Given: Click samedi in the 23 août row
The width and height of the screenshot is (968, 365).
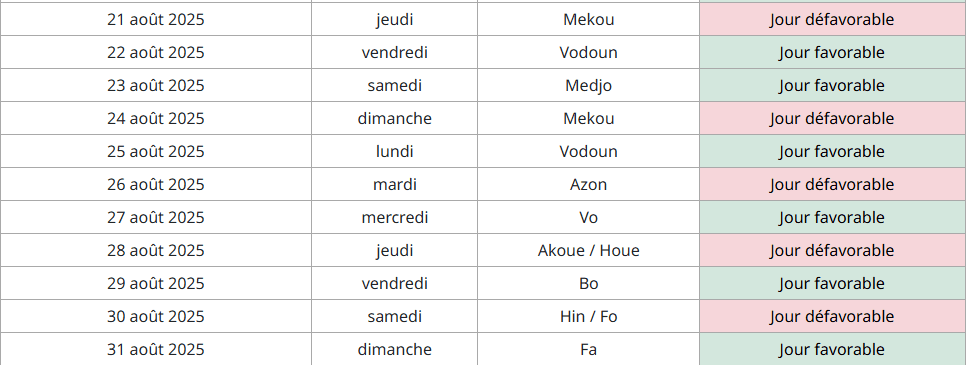Looking at the screenshot, I should pyautogui.click(x=394, y=85).
